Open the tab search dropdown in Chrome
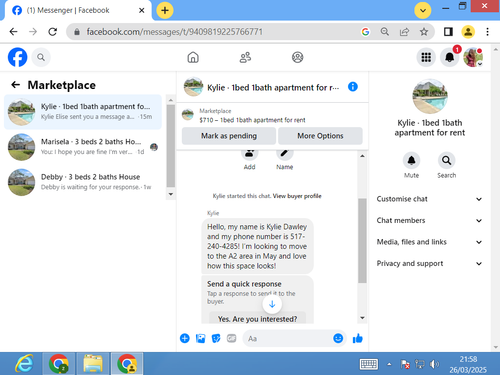500x375 pixels. tap(423, 10)
